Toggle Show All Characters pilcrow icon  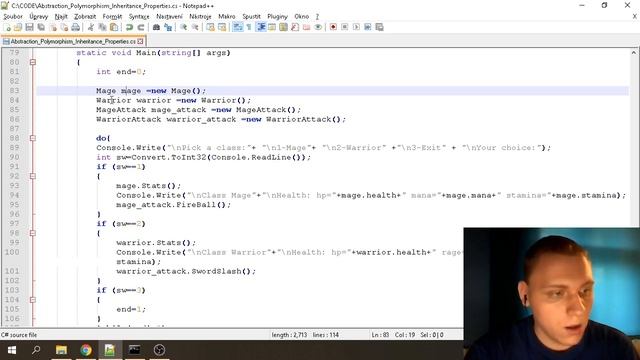click(x=249, y=27)
